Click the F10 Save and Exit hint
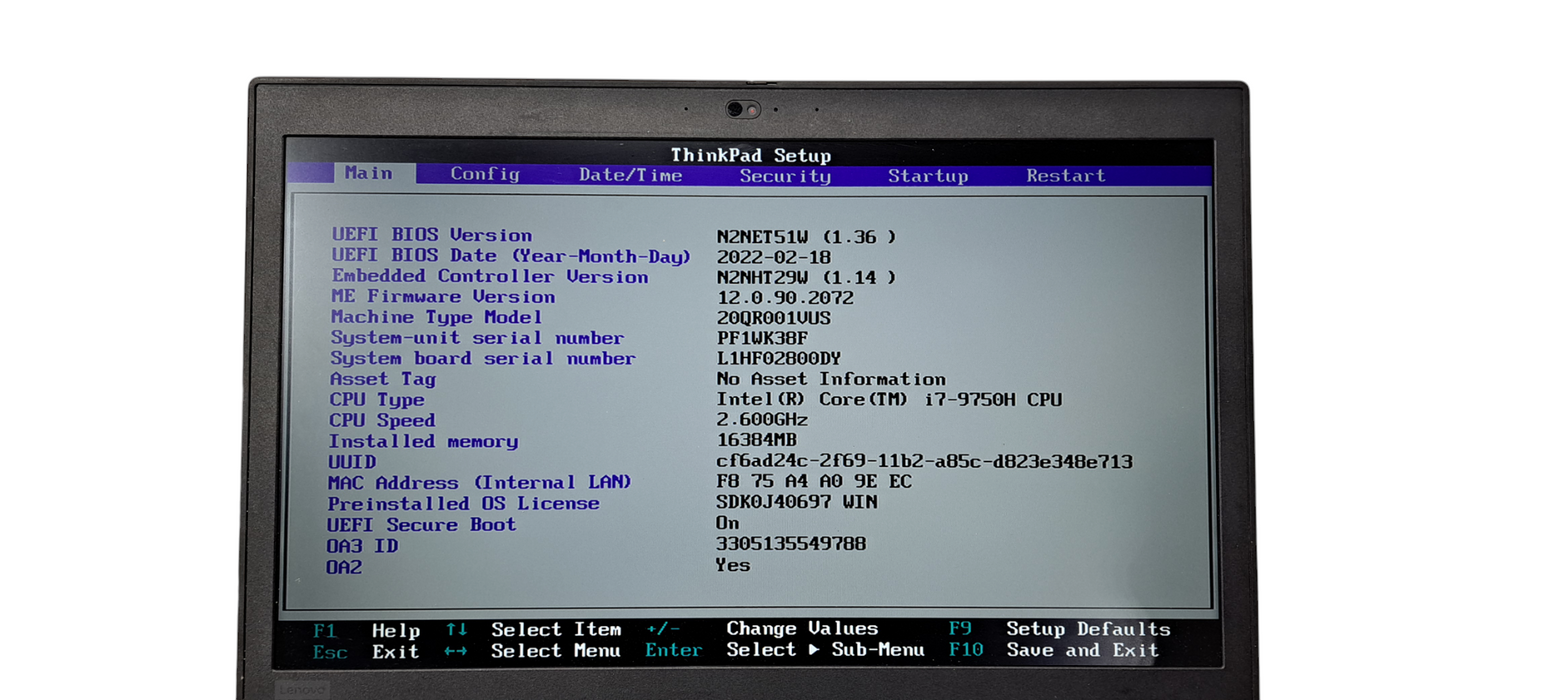 click(1054, 650)
